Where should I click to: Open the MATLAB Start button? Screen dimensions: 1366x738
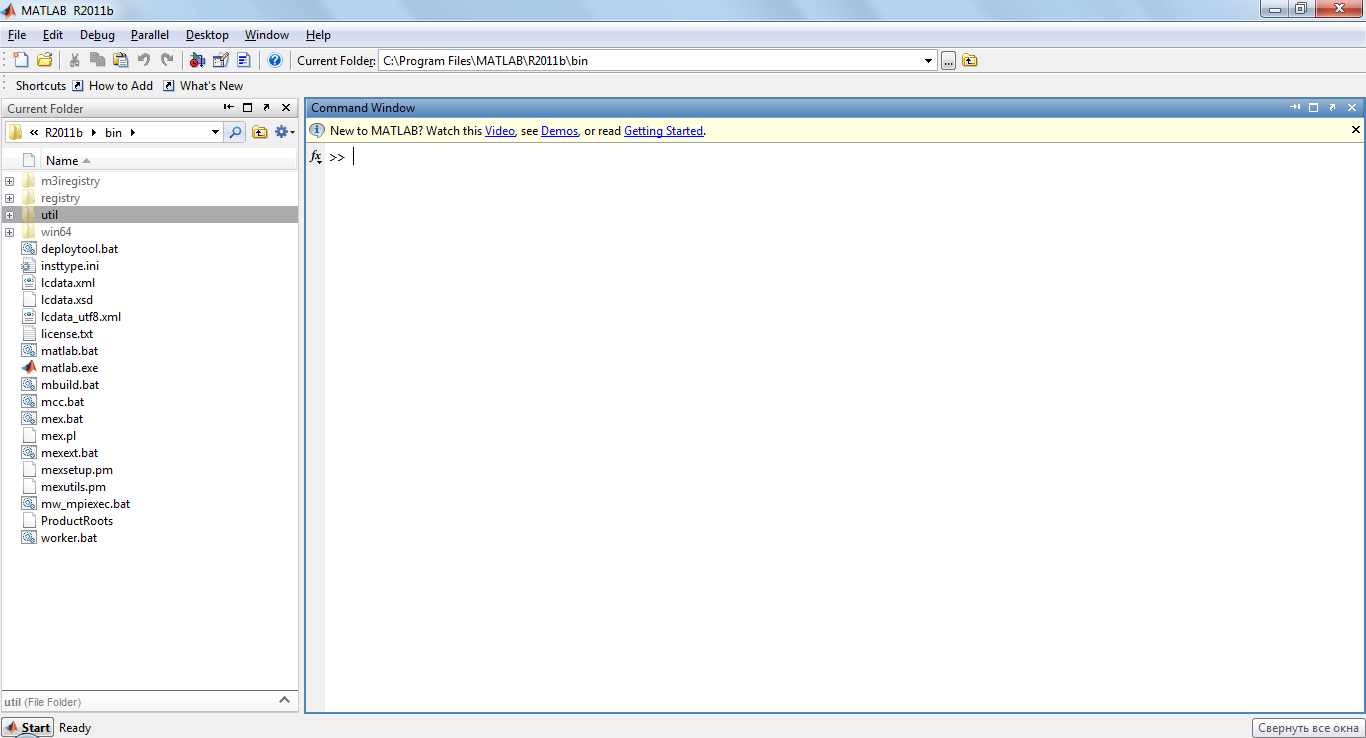tap(27, 728)
